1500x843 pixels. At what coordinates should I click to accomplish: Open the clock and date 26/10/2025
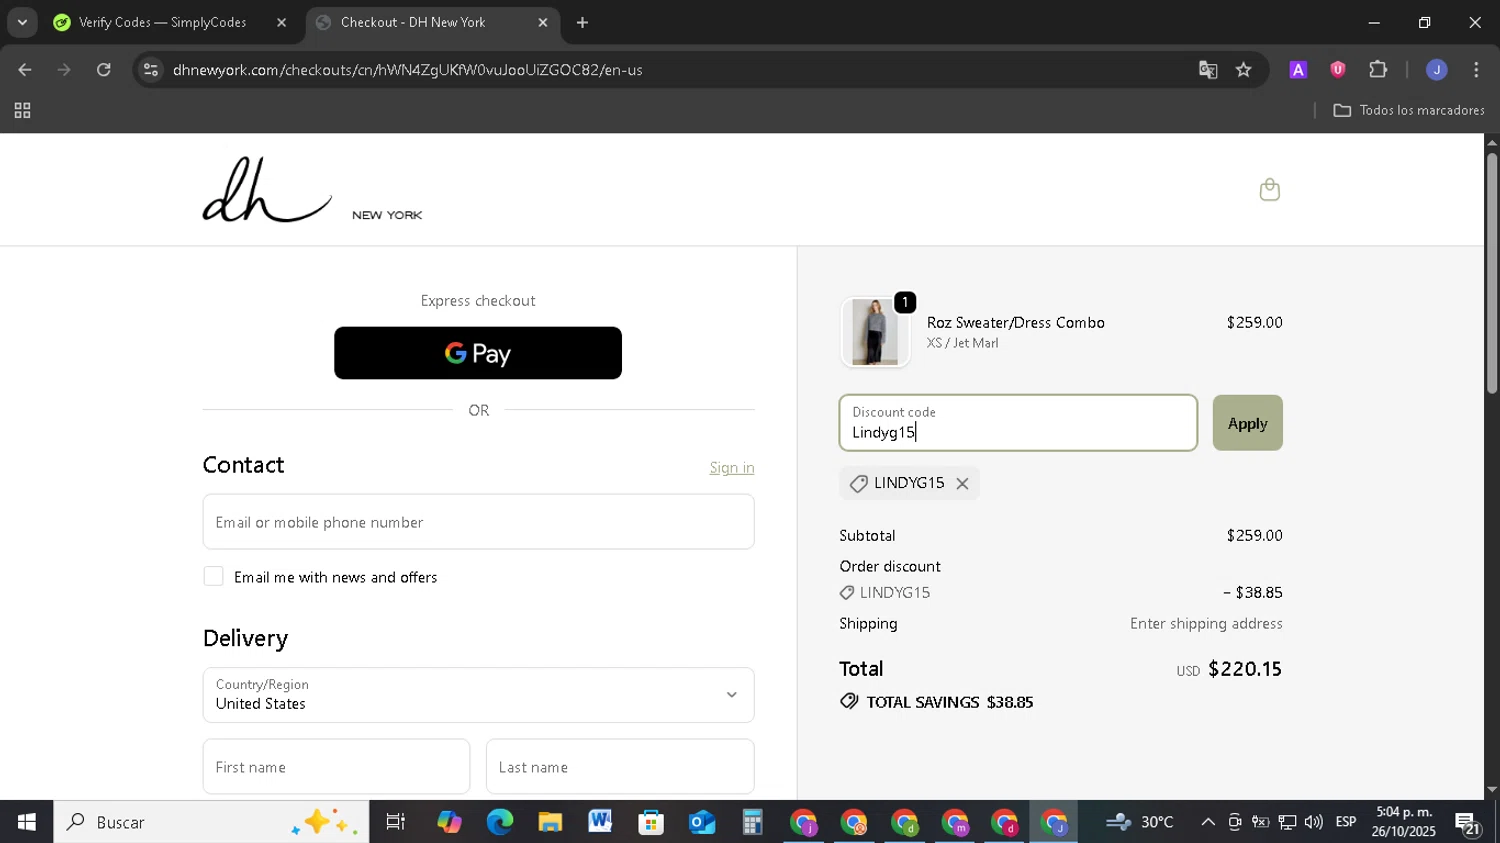pyautogui.click(x=1404, y=822)
